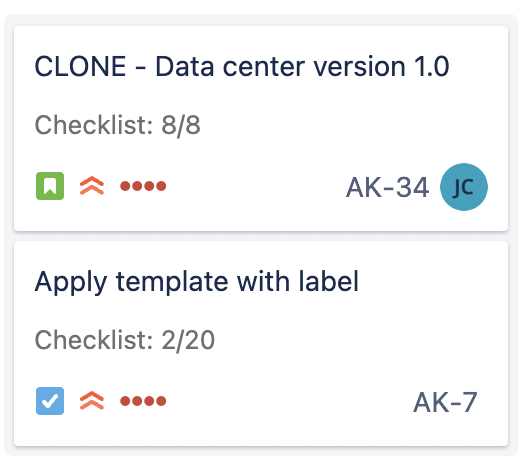Click the word CLONE in the first card title
Screen dimensions: 520x473
pos(80,66)
